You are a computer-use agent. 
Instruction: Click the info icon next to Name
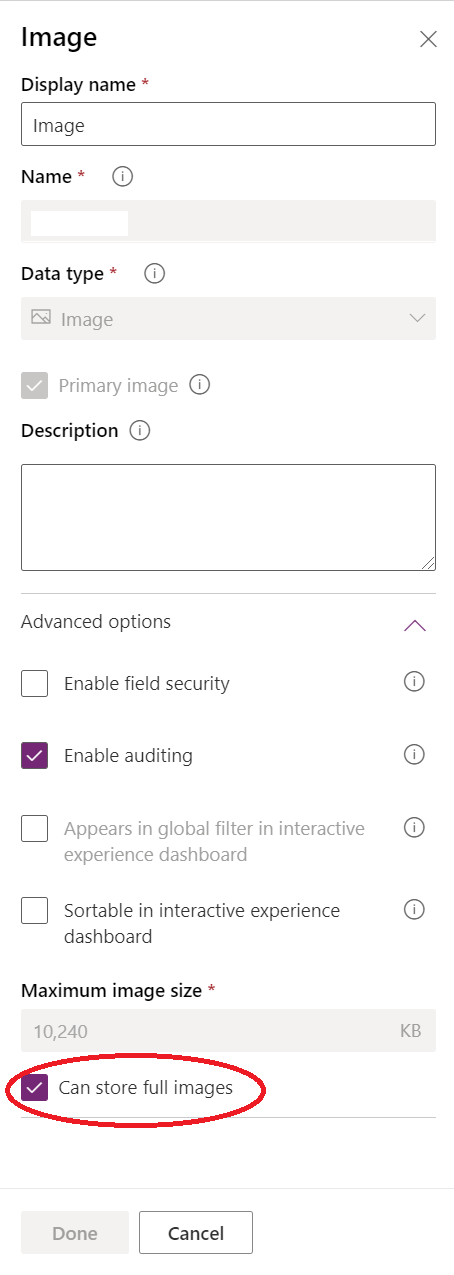[123, 177]
